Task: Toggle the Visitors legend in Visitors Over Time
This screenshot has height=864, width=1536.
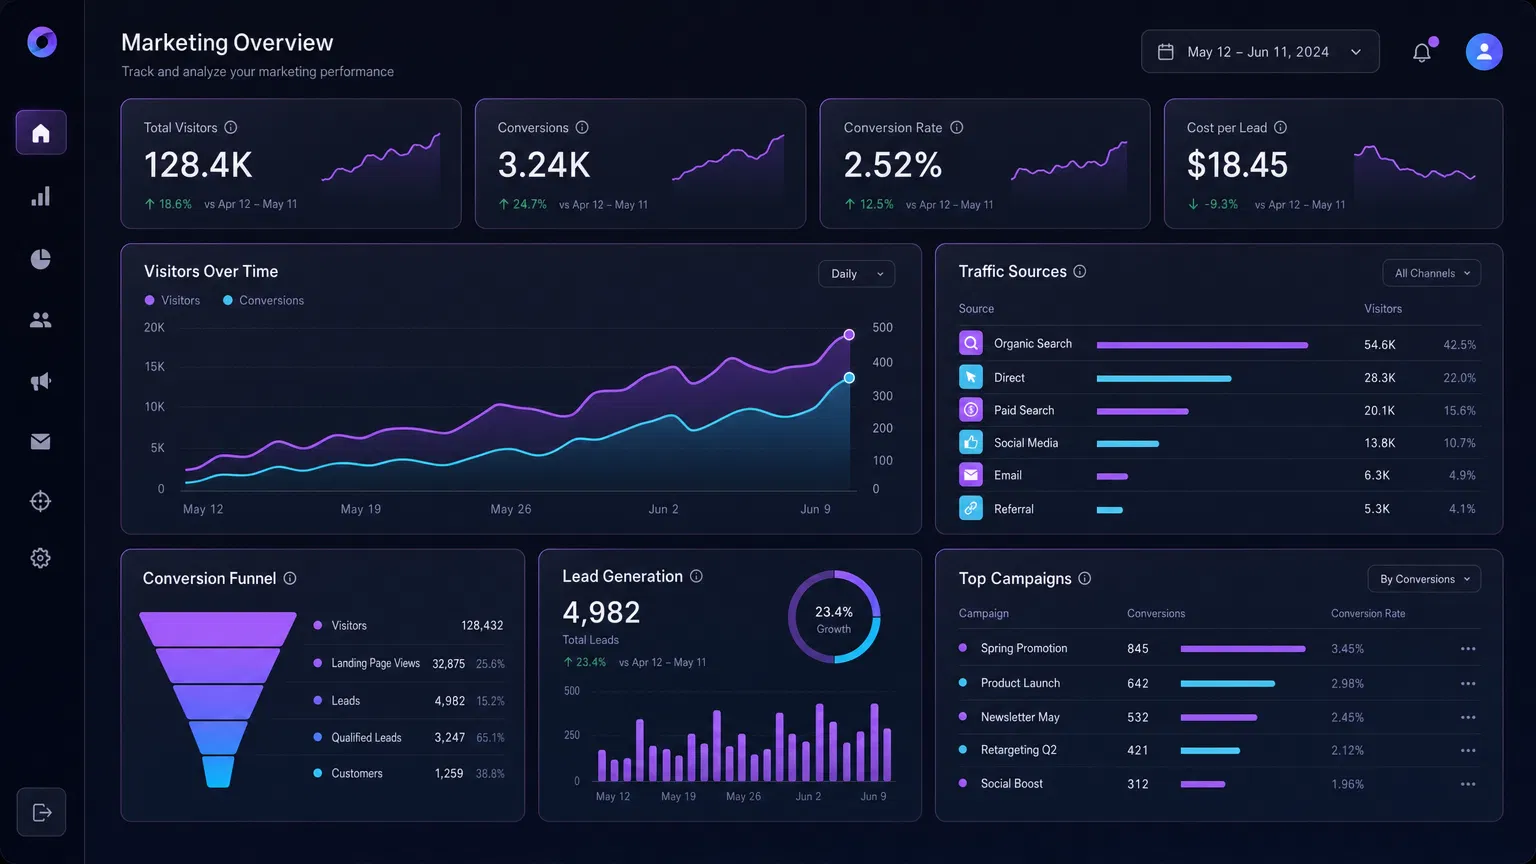Action: tap(172, 300)
